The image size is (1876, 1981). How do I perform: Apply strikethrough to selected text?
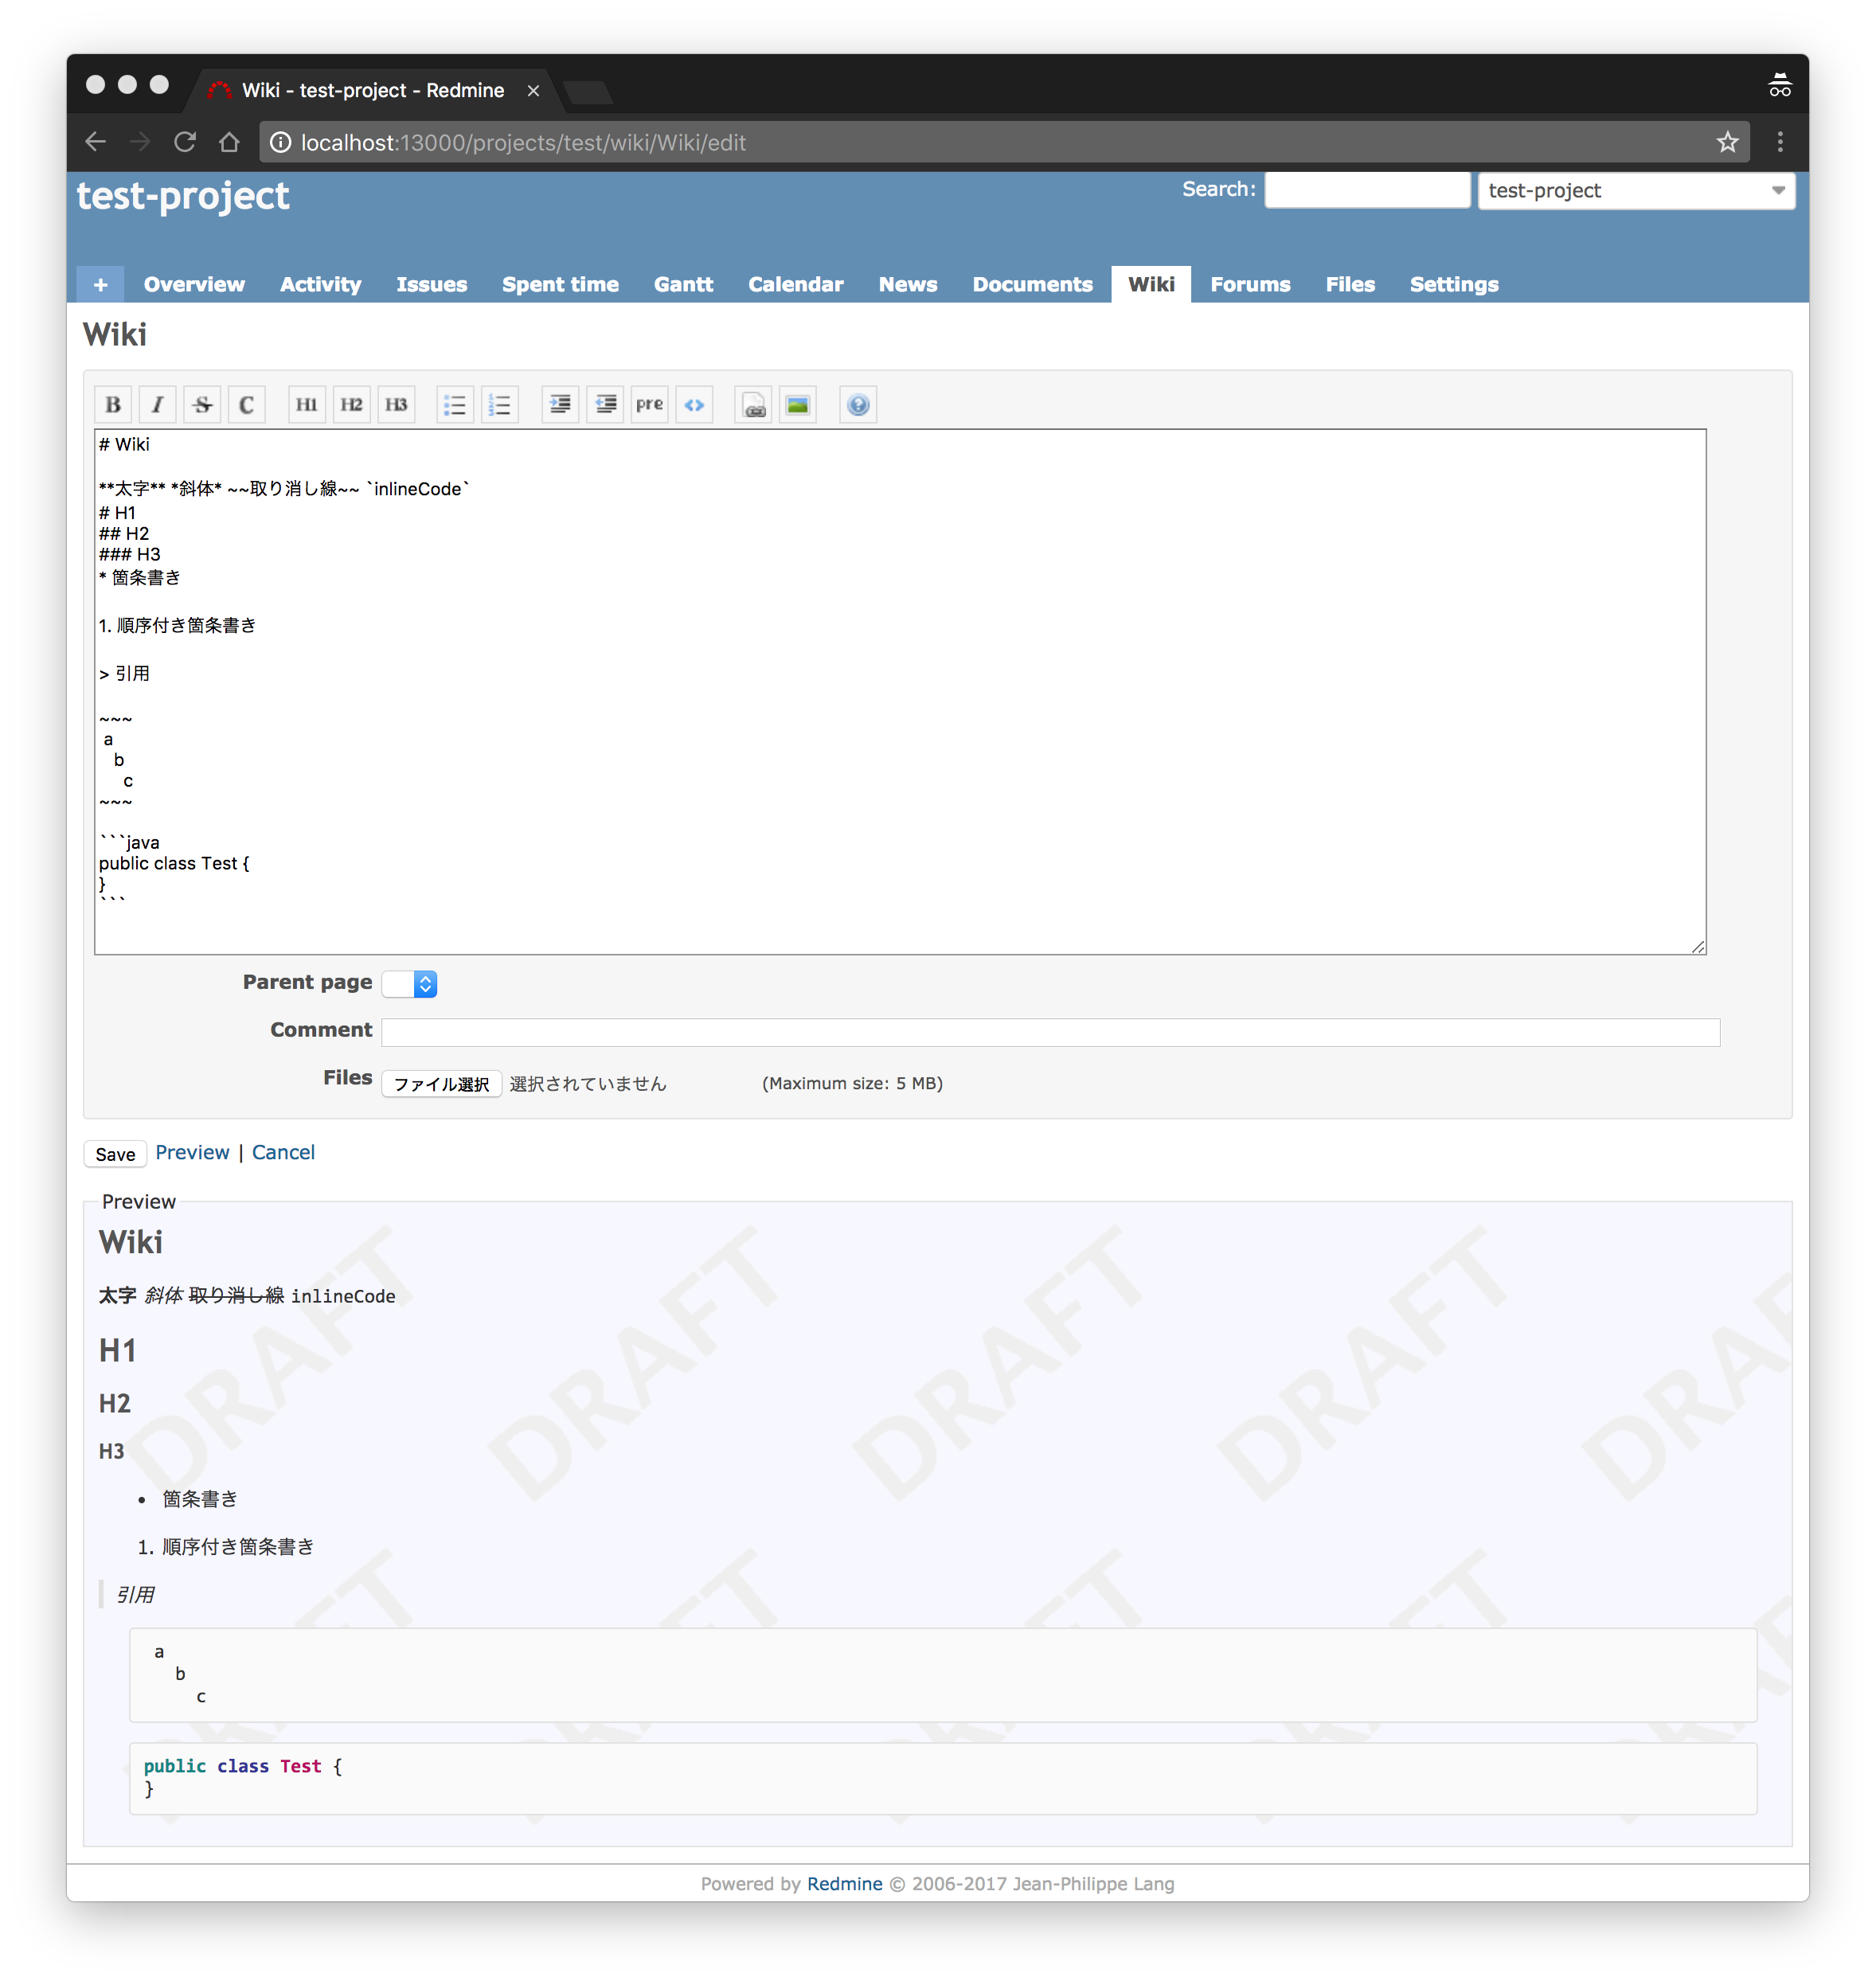202,405
